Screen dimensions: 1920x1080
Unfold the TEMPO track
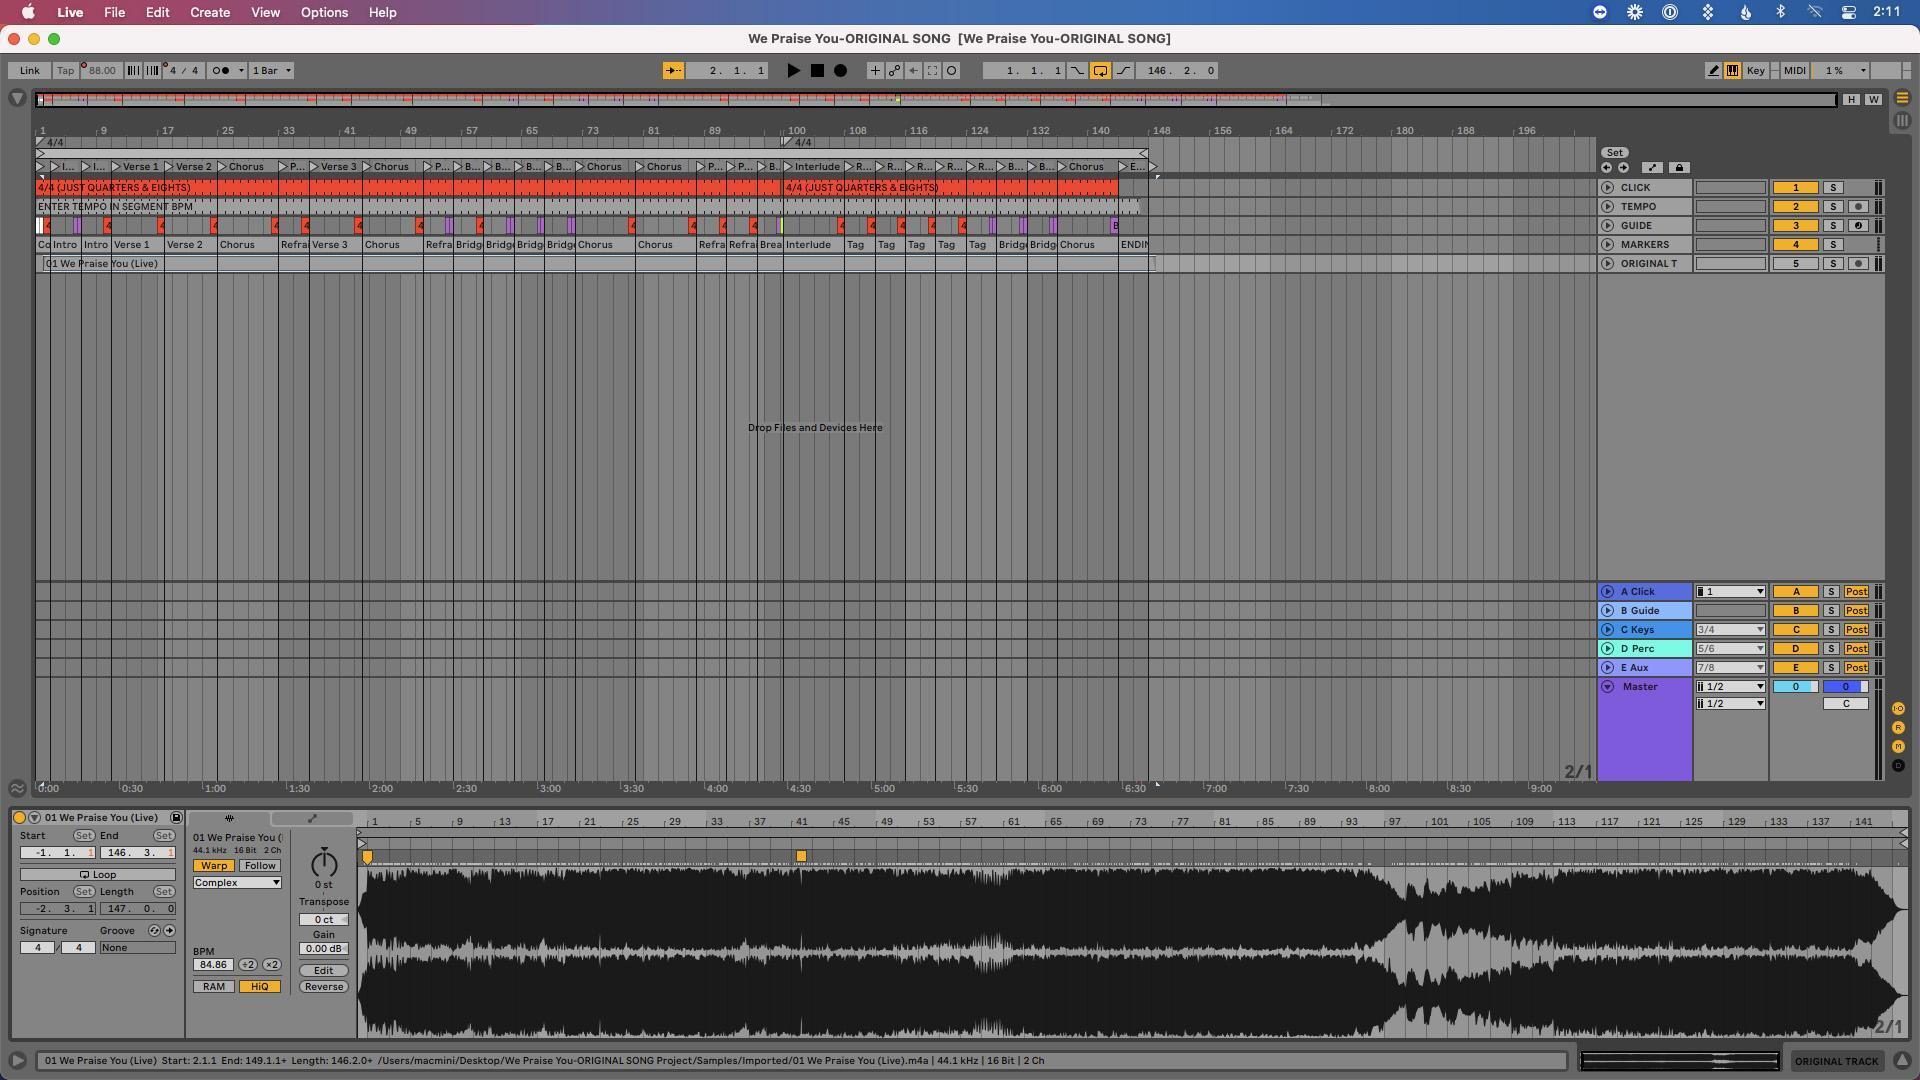[1607, 207]
